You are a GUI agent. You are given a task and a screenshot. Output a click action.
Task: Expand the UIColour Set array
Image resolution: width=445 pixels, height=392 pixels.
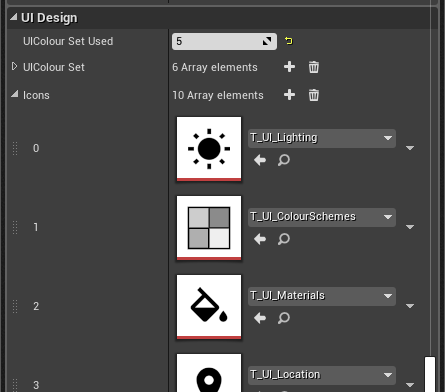click(14, 66)
